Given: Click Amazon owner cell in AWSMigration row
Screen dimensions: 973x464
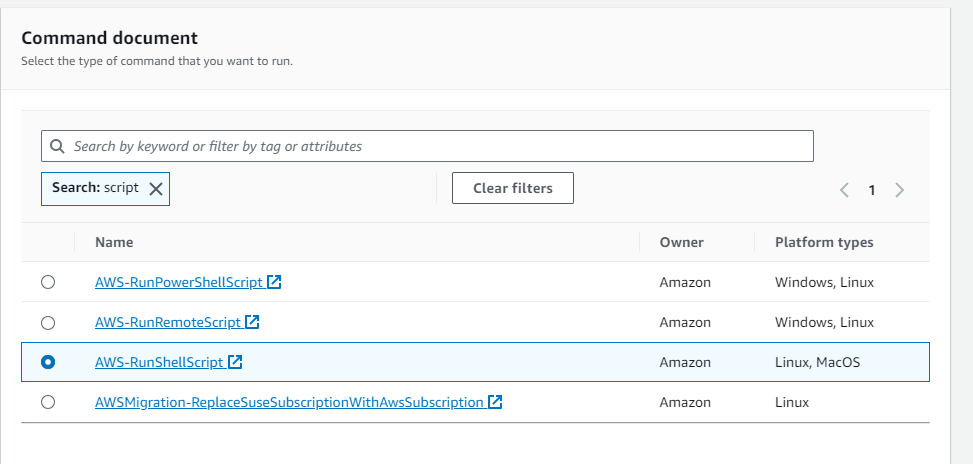Looking at the screenshot, I should (x=685, y=402).
